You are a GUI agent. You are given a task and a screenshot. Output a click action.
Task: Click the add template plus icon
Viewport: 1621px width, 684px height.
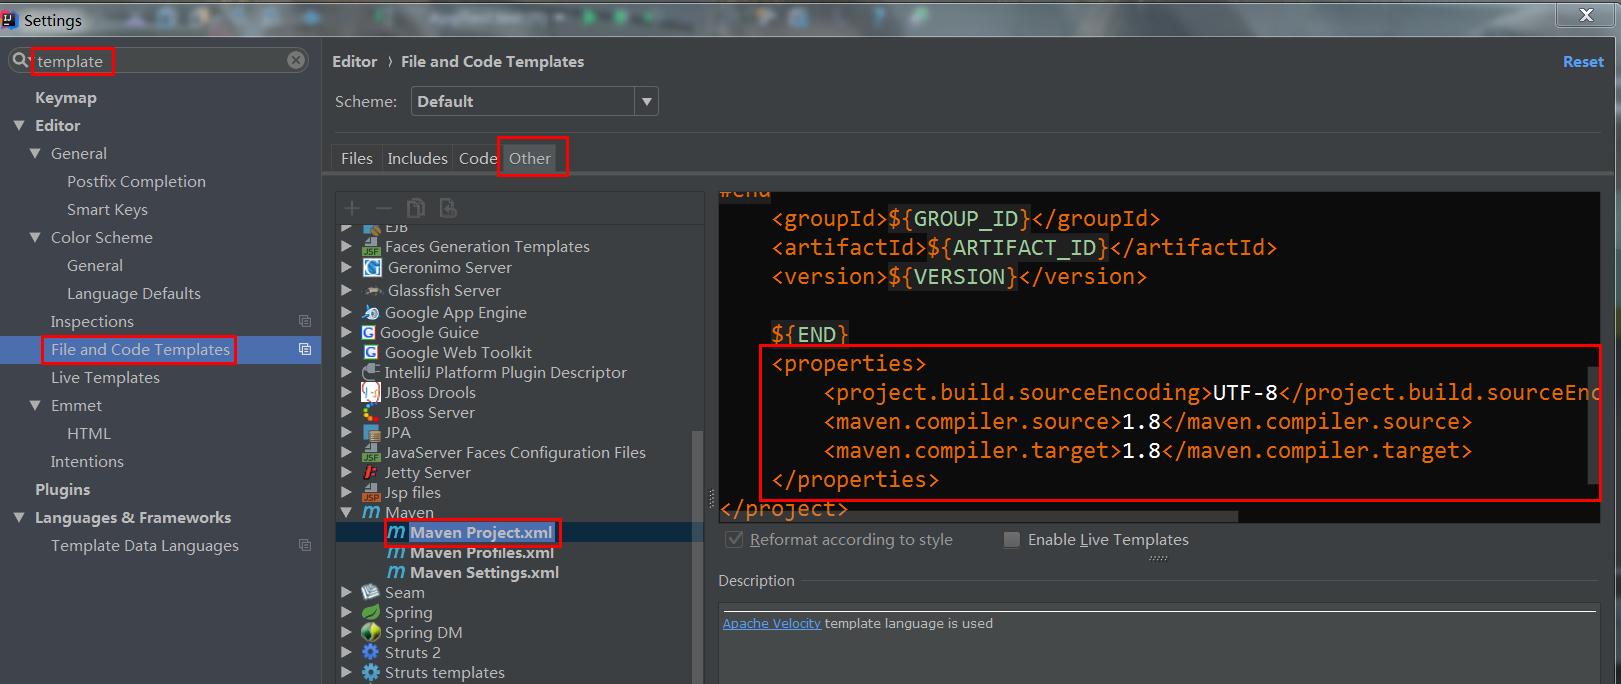point(352,208)
